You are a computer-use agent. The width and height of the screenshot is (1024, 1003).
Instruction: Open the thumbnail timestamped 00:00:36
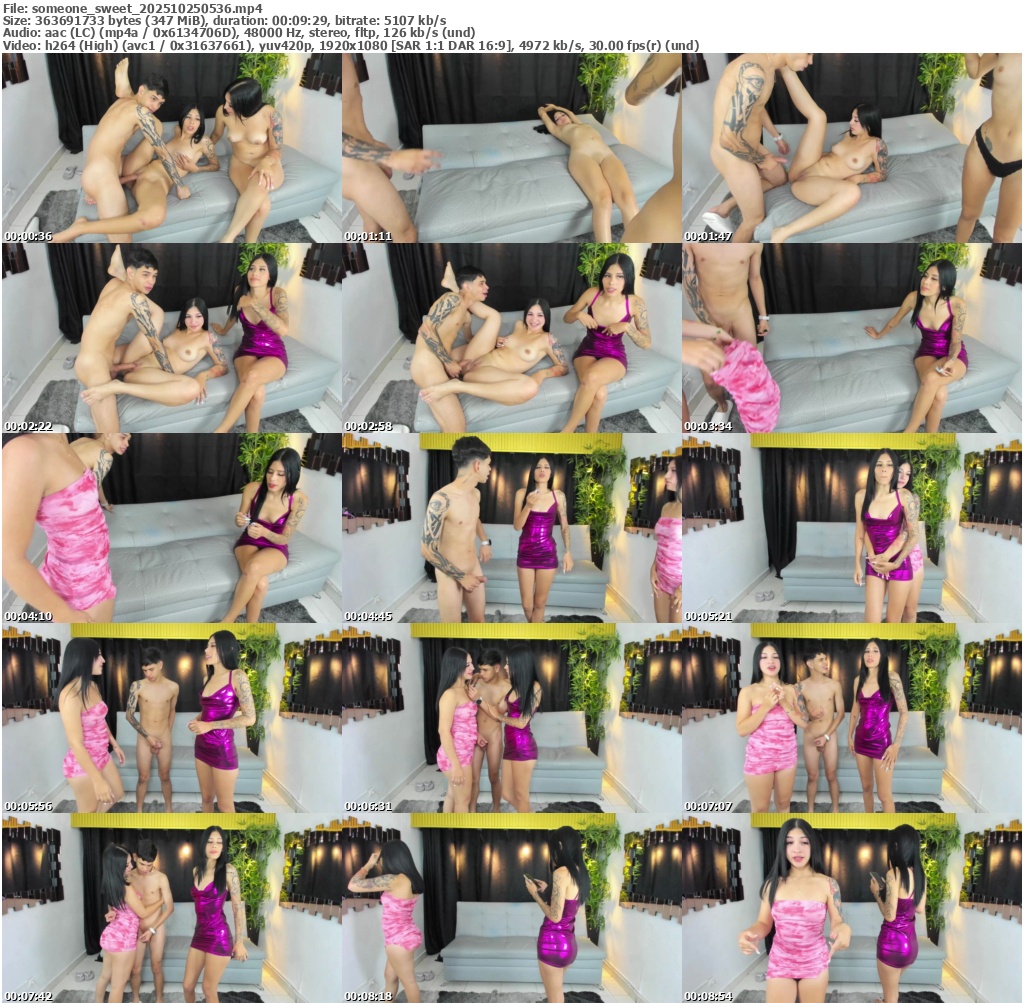(x=171, y=148)
